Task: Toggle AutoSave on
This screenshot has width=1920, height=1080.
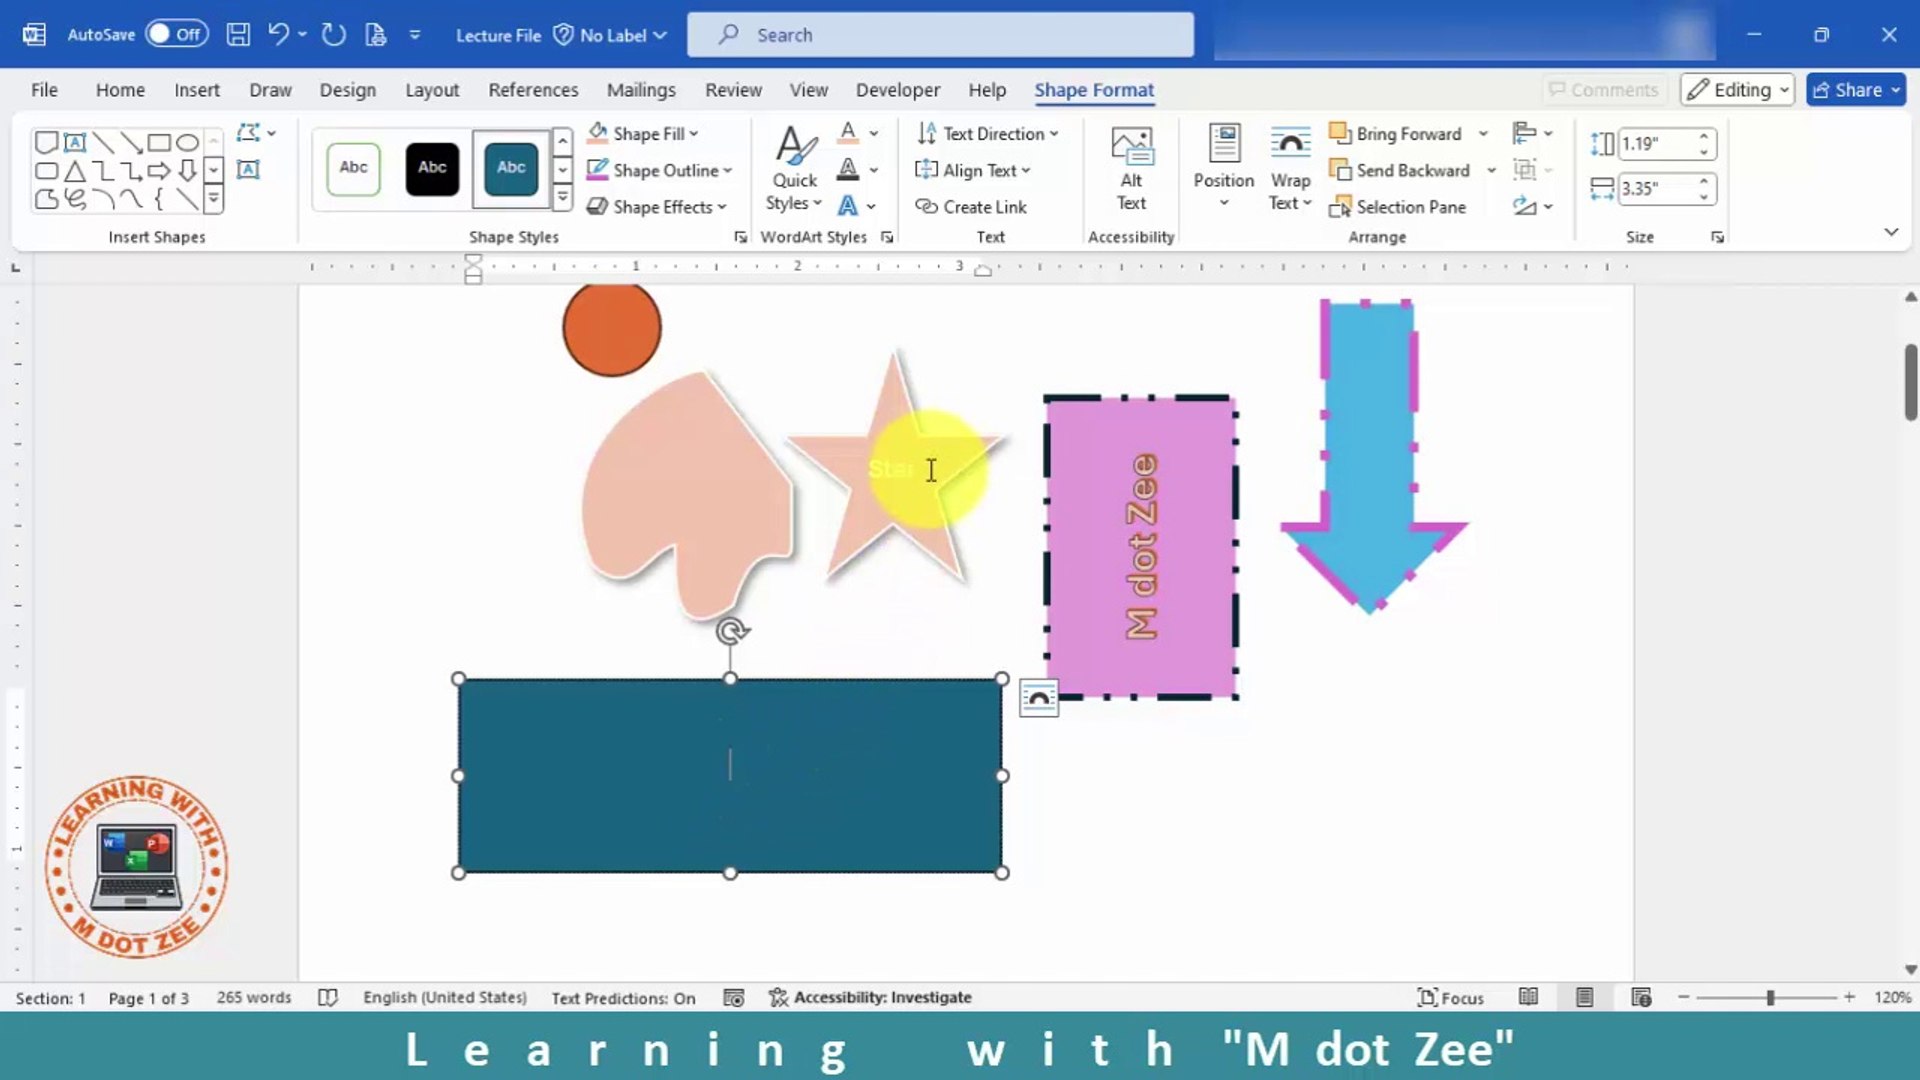Action: (x=175, y=33)
